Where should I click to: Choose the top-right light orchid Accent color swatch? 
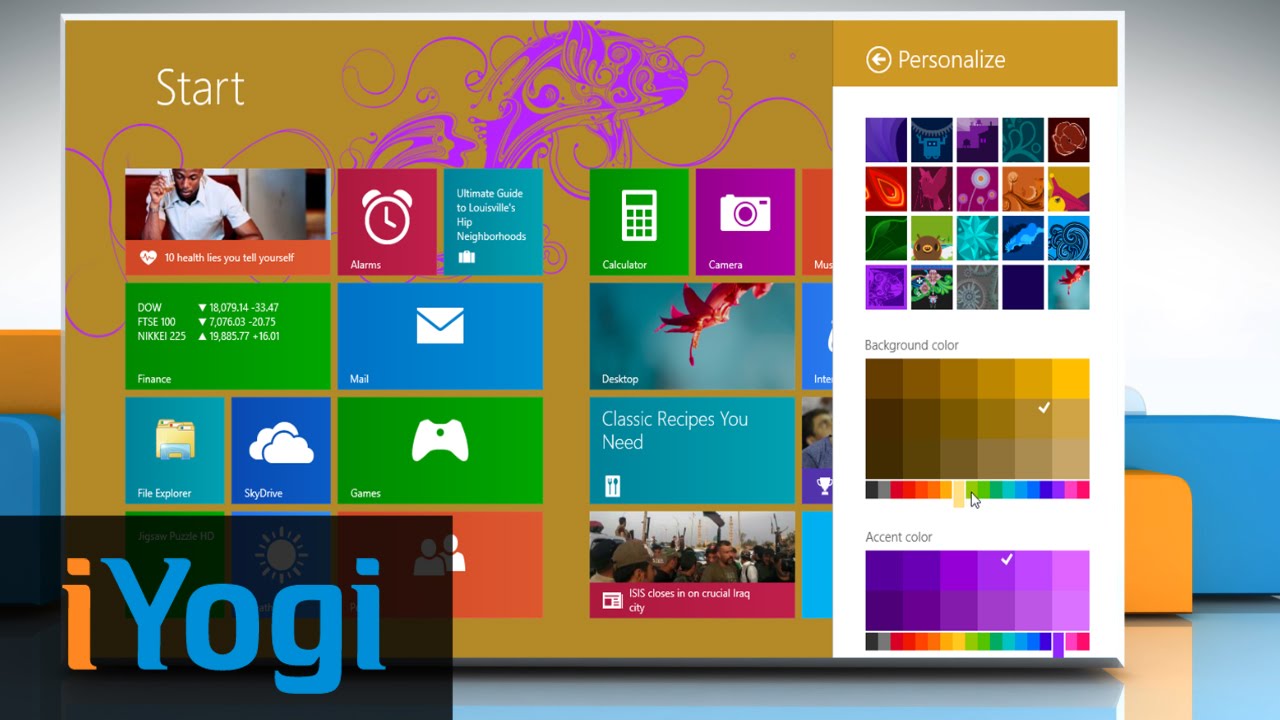[x=1071, y=571]
